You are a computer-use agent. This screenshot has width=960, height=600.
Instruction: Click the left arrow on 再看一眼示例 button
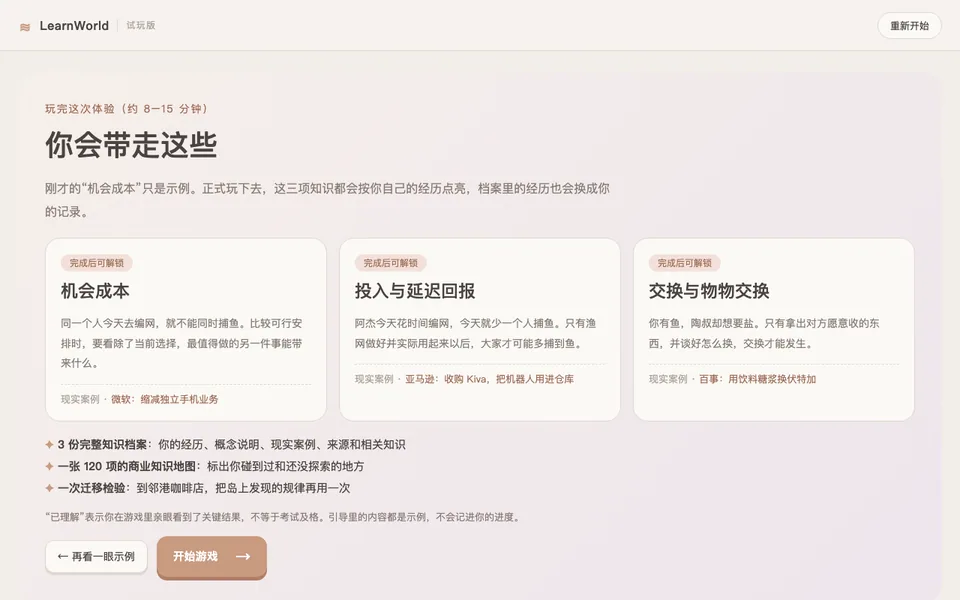(62, 557)
